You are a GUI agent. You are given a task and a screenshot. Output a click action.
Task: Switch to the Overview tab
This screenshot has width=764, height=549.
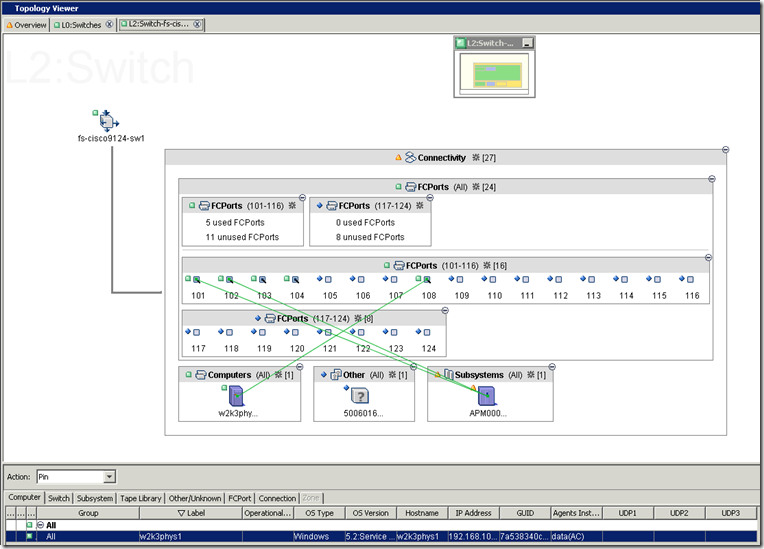[x=26, y=25]
